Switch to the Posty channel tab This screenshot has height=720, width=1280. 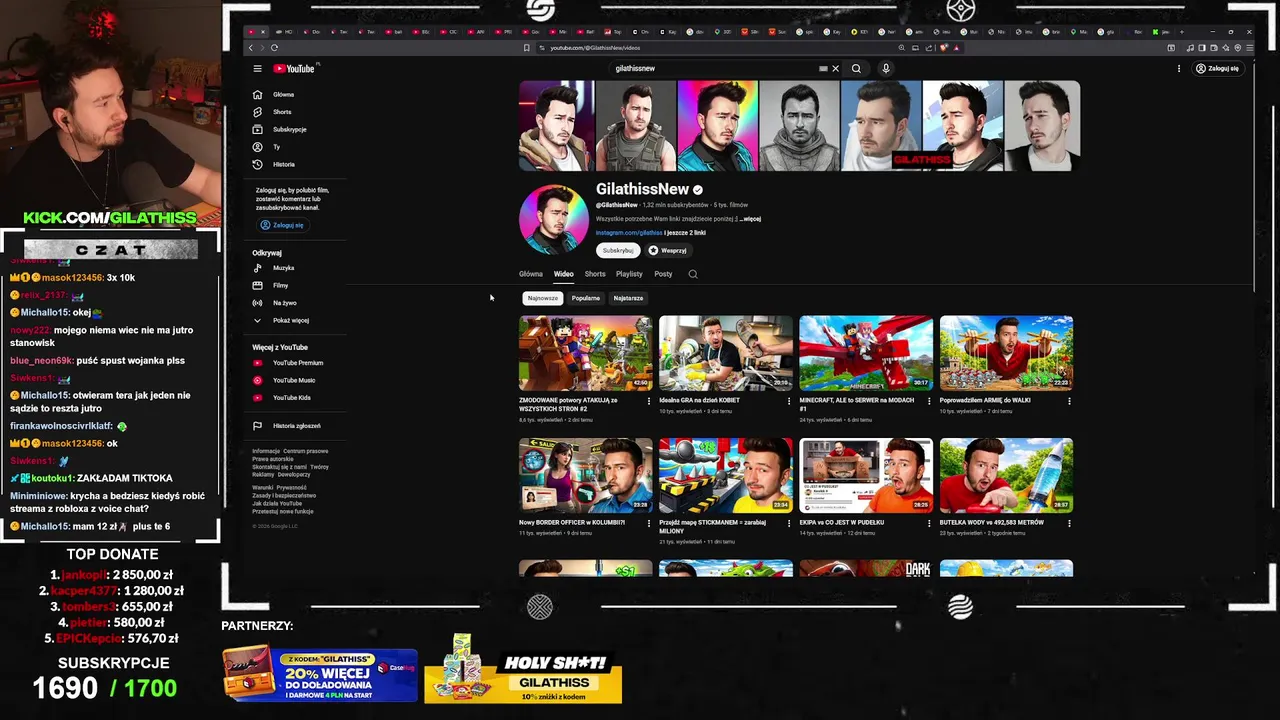(663, 274)
